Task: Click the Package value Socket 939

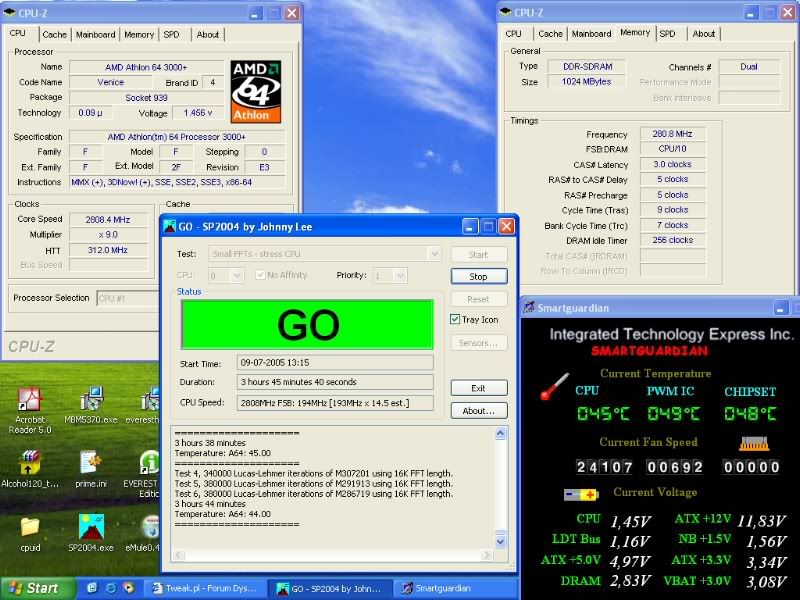Action: click(x=146, y=97)
